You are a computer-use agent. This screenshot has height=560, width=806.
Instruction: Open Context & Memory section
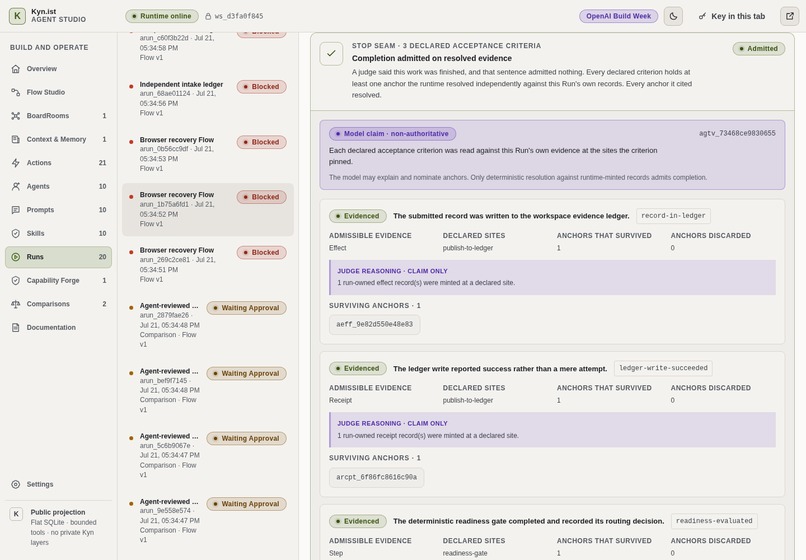point(59,139)
